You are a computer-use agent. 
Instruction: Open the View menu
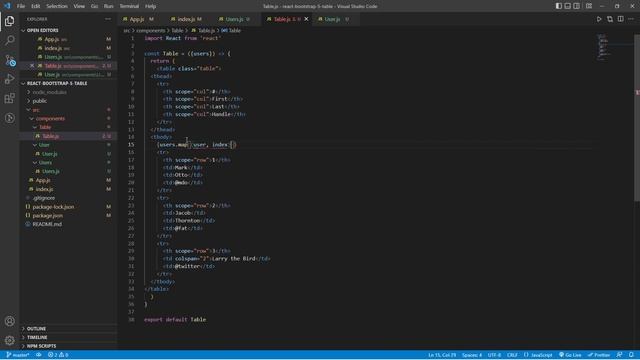[79, 6]
